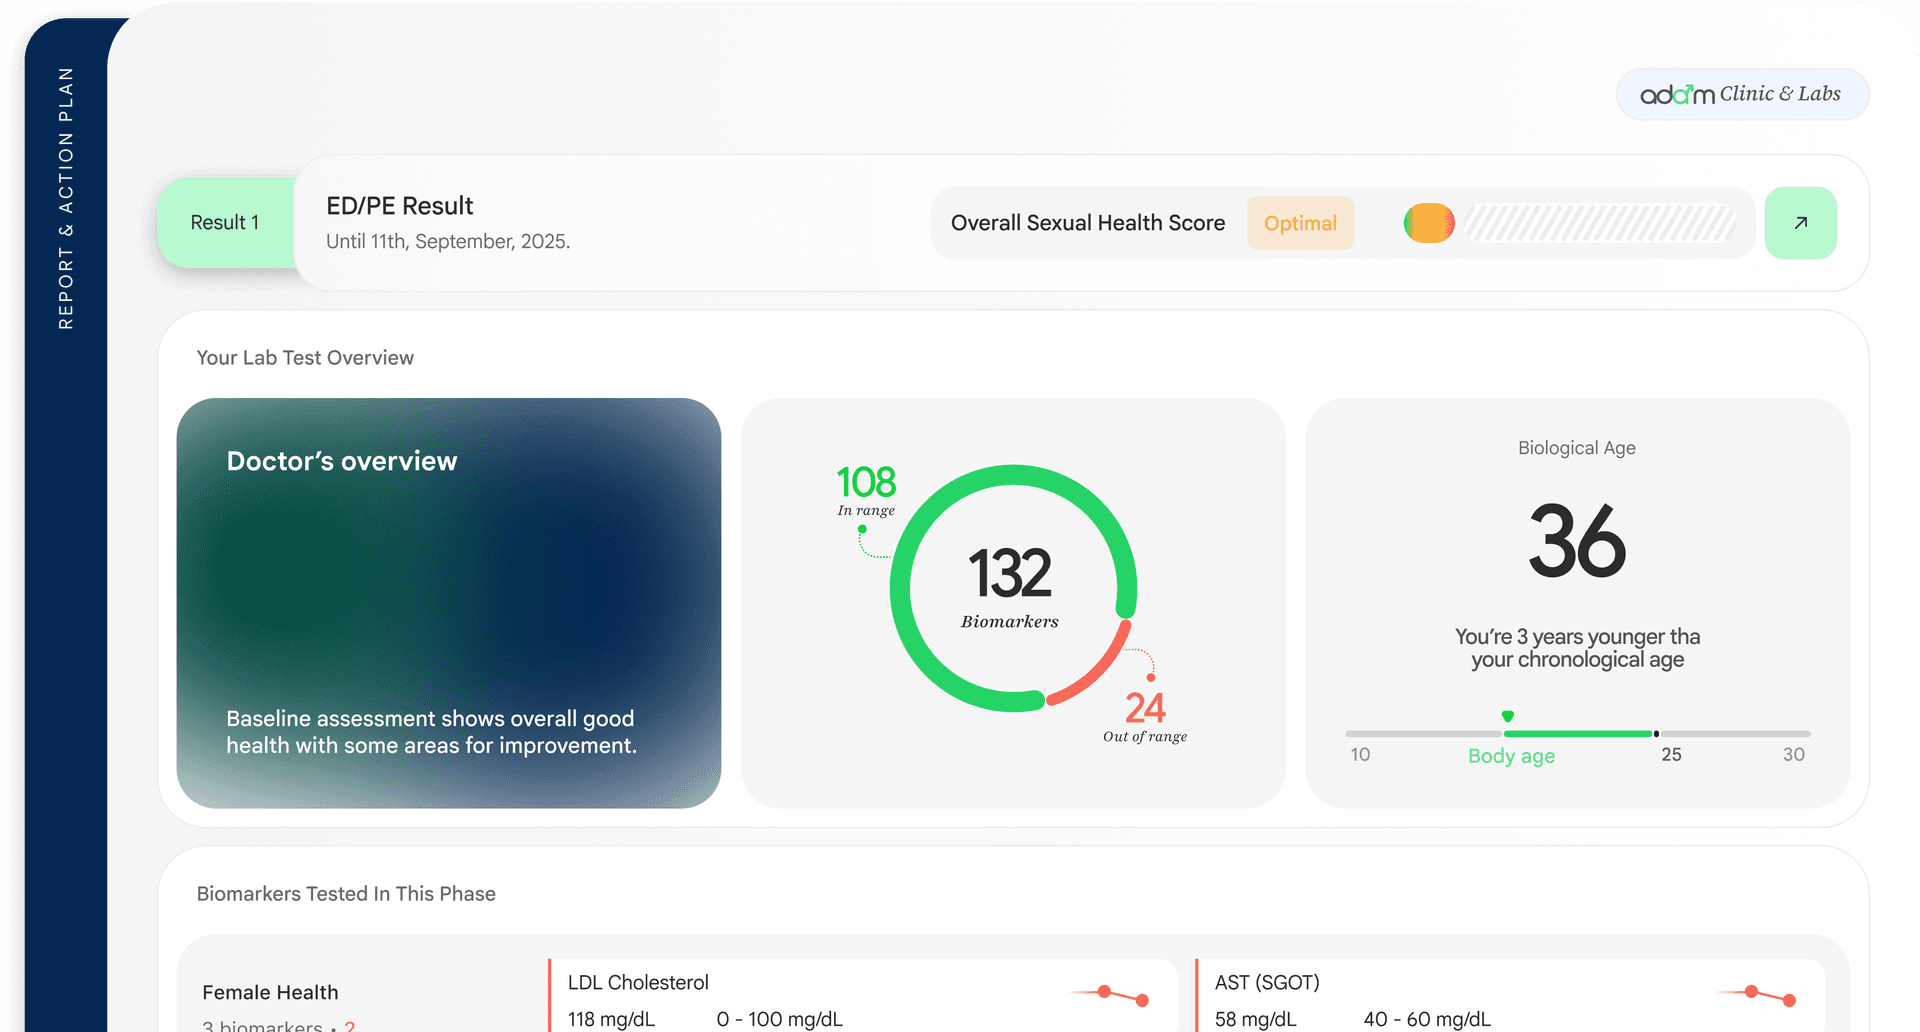The width and height of the screenshot is (1920, 1032).
Task: Click the 108 In range label
Action: click(866, 491)
